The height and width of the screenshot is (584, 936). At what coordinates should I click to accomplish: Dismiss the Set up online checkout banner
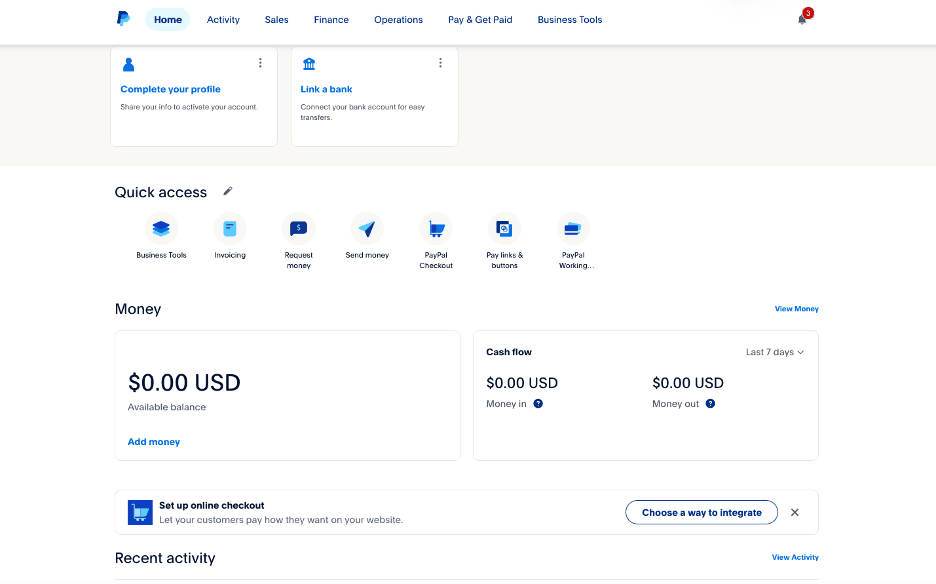[794, 512]
